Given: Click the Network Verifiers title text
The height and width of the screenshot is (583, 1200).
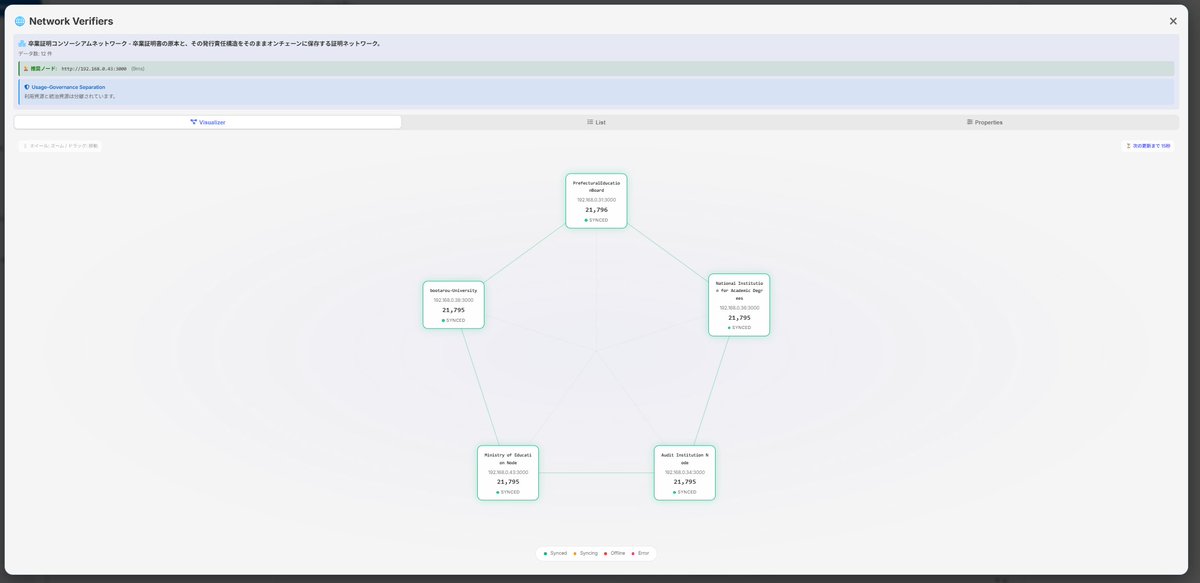Looking at the screenshot, I should point(71,21).
